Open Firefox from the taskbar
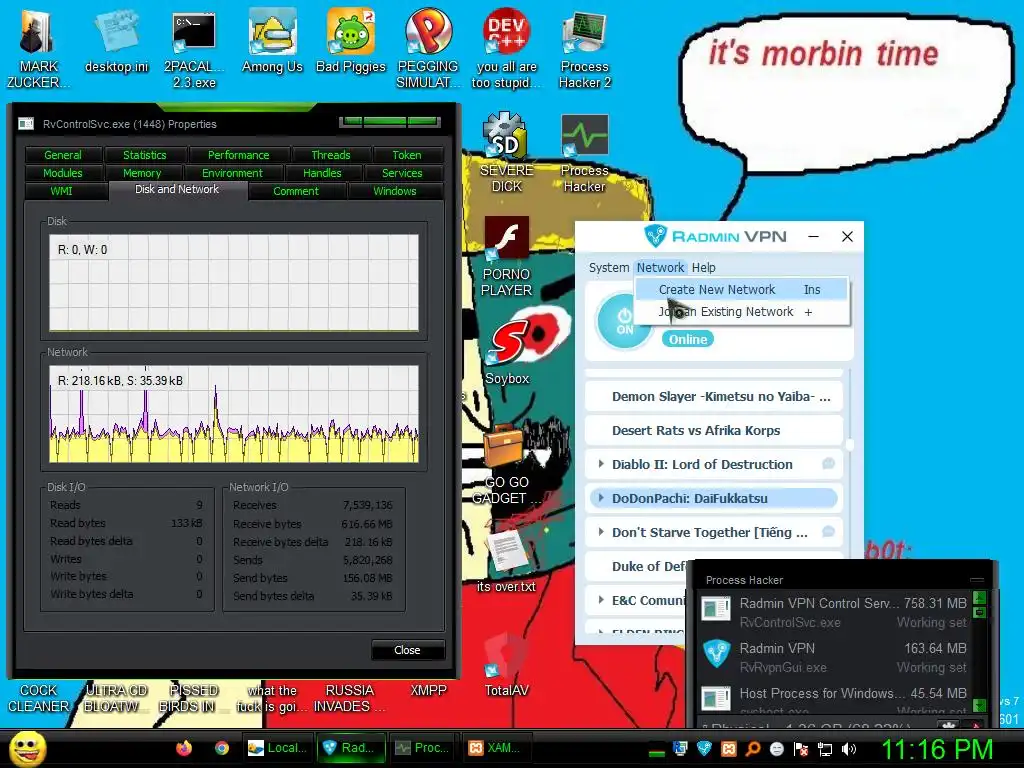Viewport: 1024px width, 768px height. pos(184,748)
